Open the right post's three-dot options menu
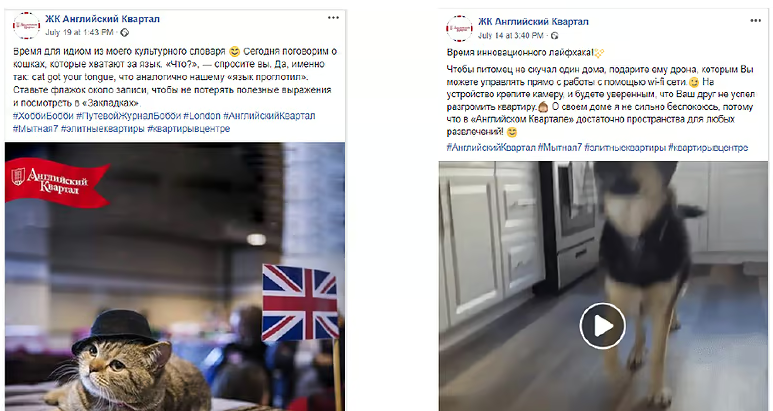 tap(756, 21)
